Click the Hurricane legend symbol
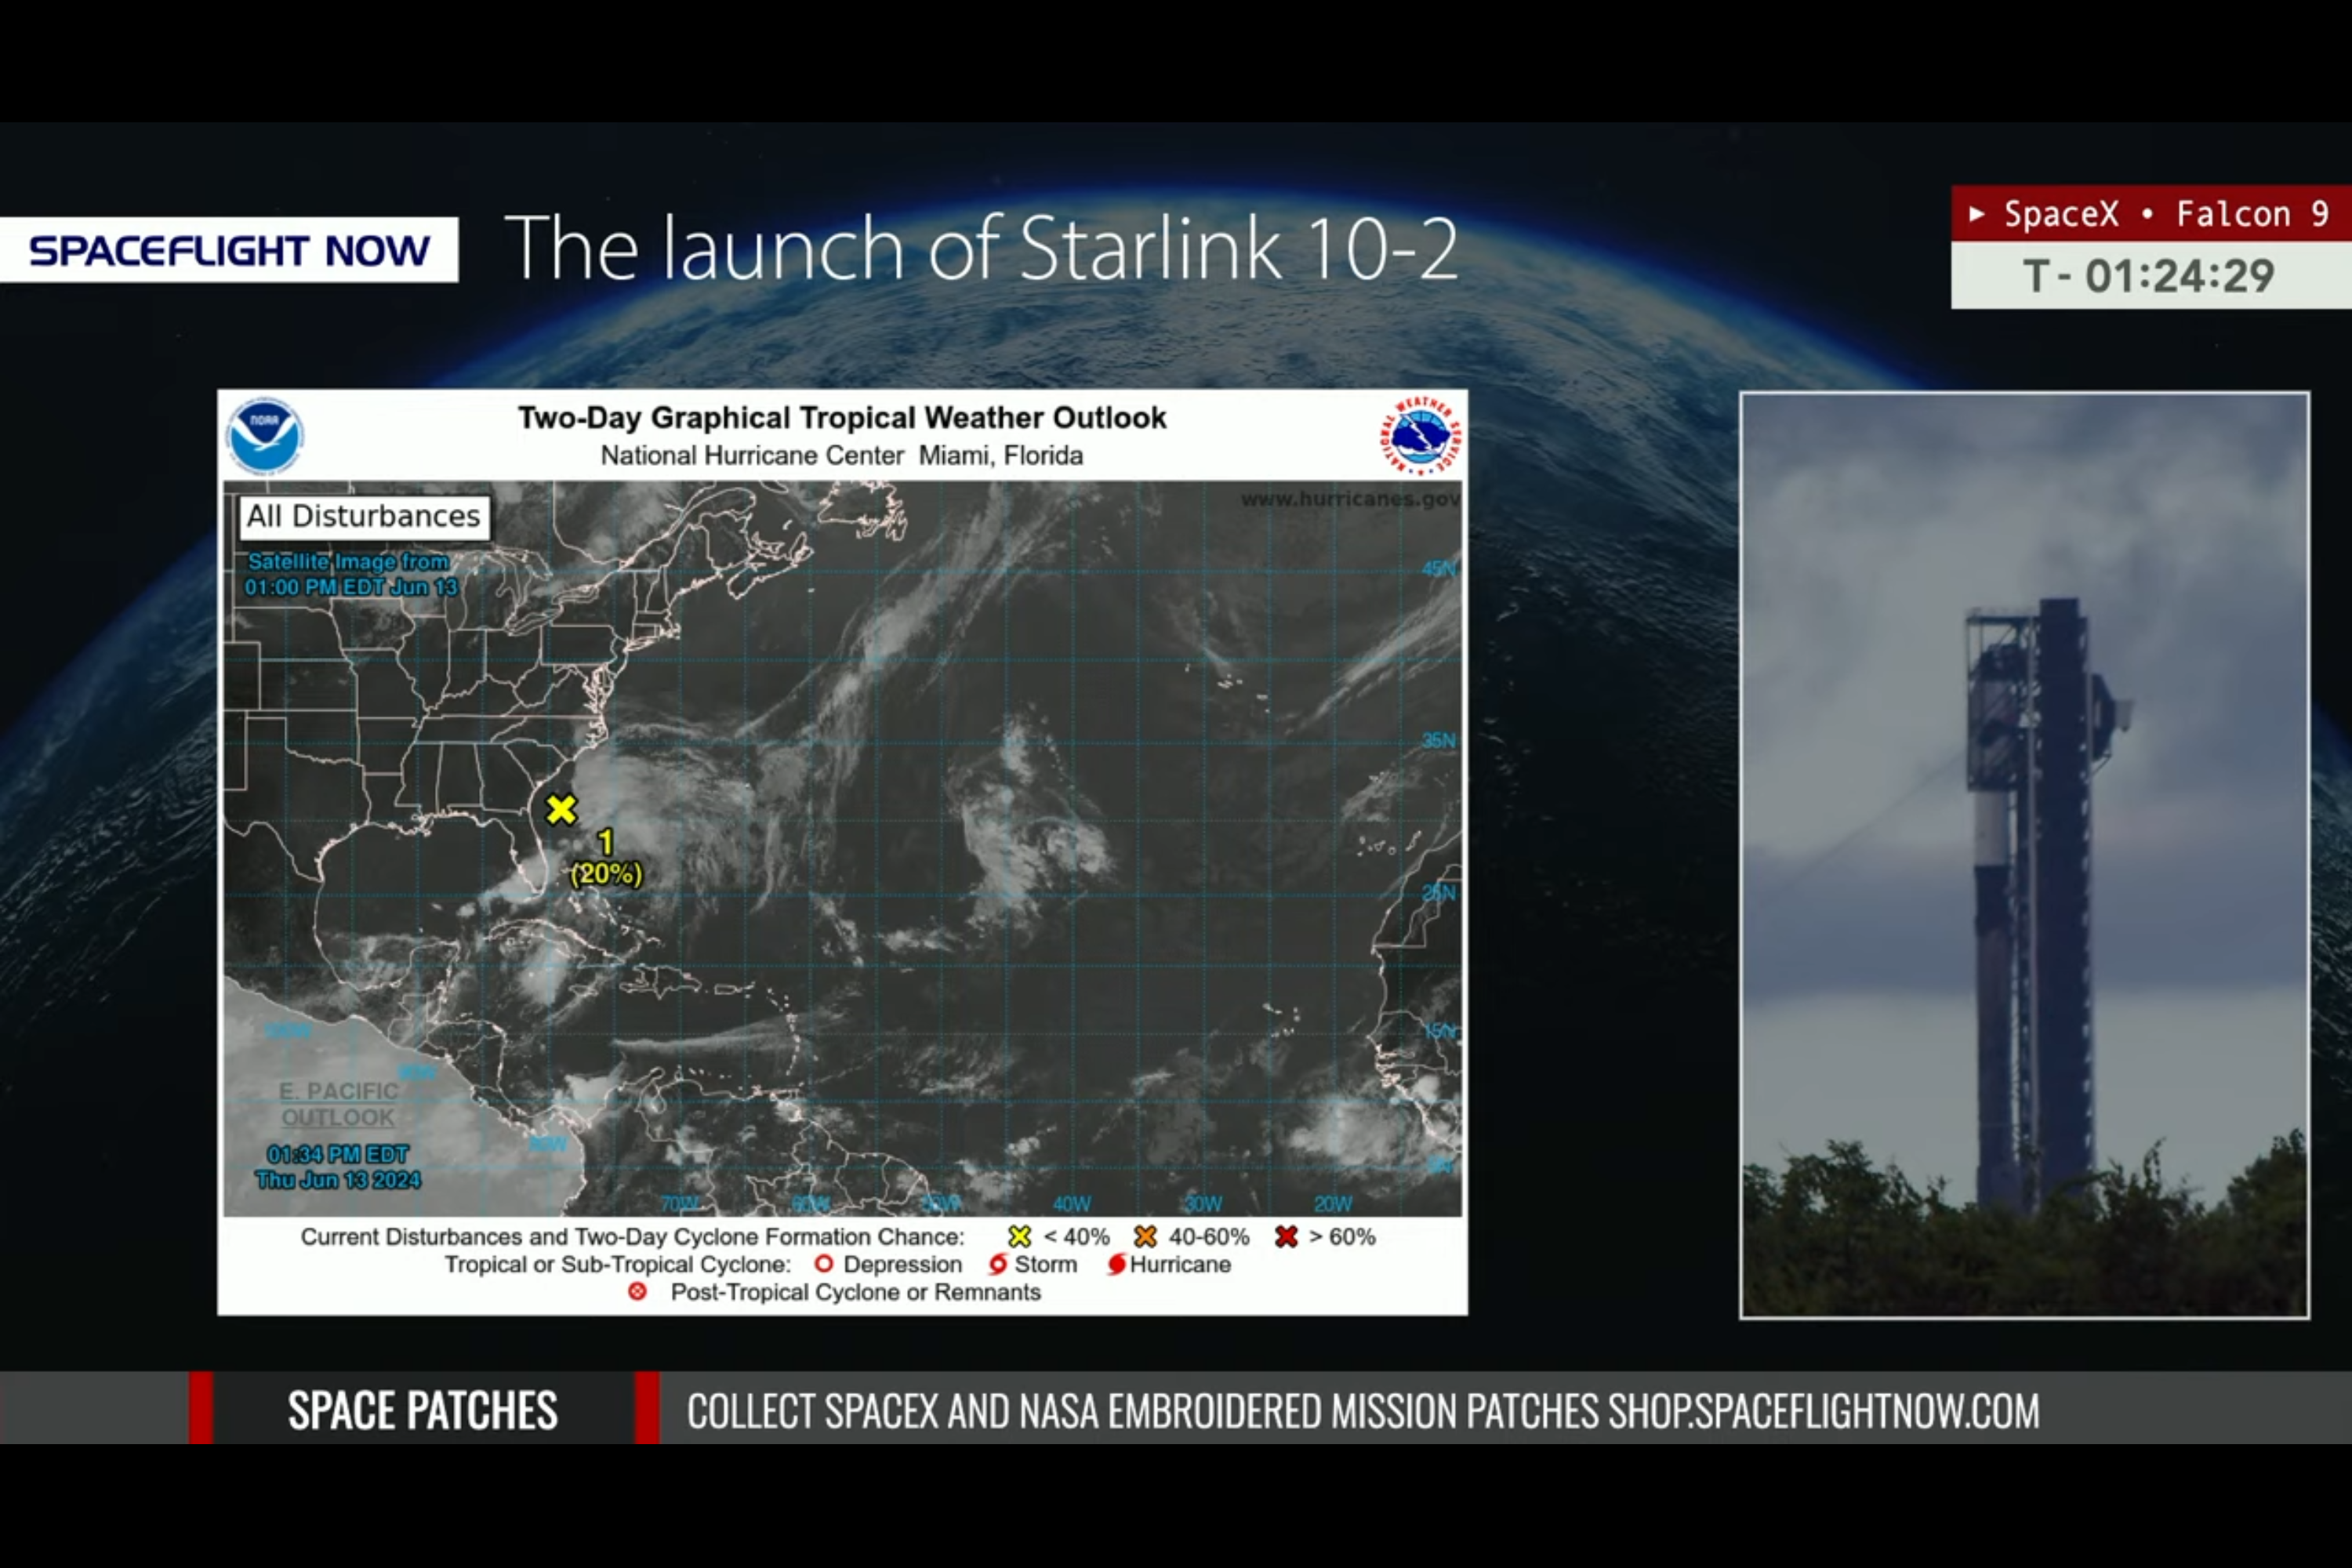Viewport: 2352px width, 1568px height. click(1116, 1265)
